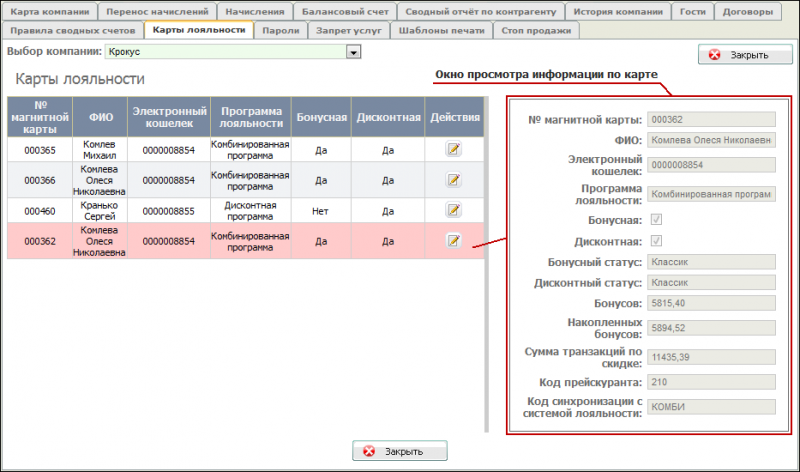
Task: Select the Договоры tab
Action: [x=746, y=12]
